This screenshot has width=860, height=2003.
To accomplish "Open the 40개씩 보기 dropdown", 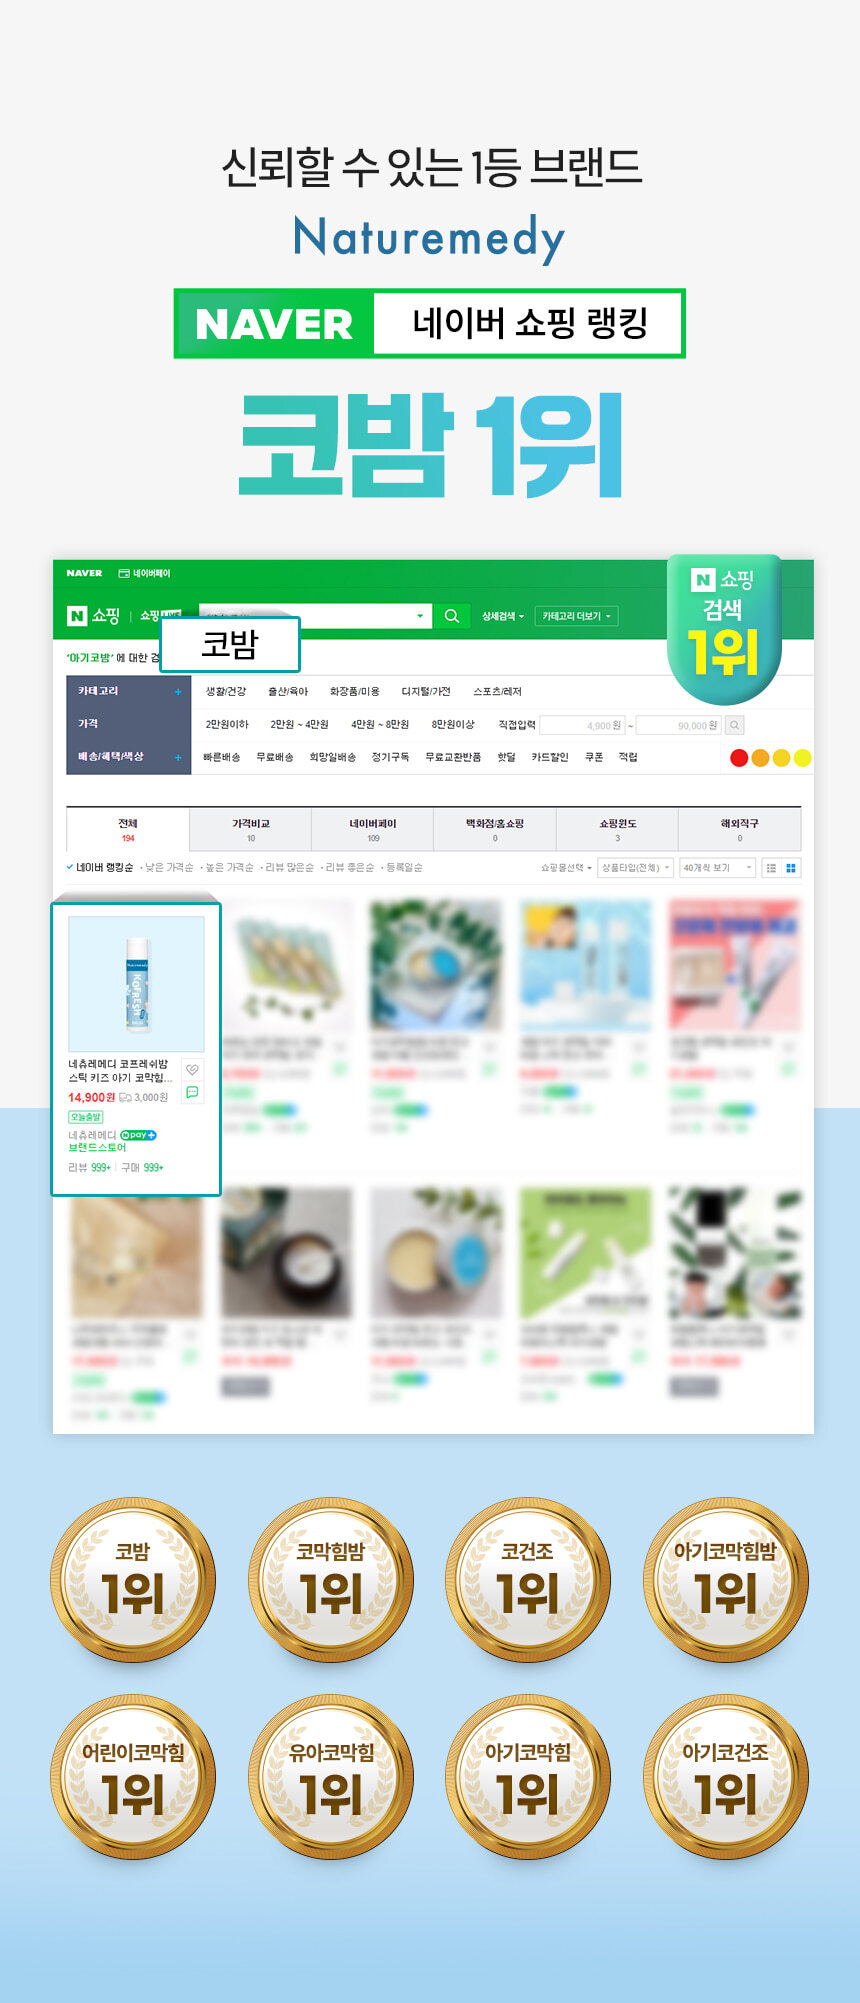I will 717,868.
